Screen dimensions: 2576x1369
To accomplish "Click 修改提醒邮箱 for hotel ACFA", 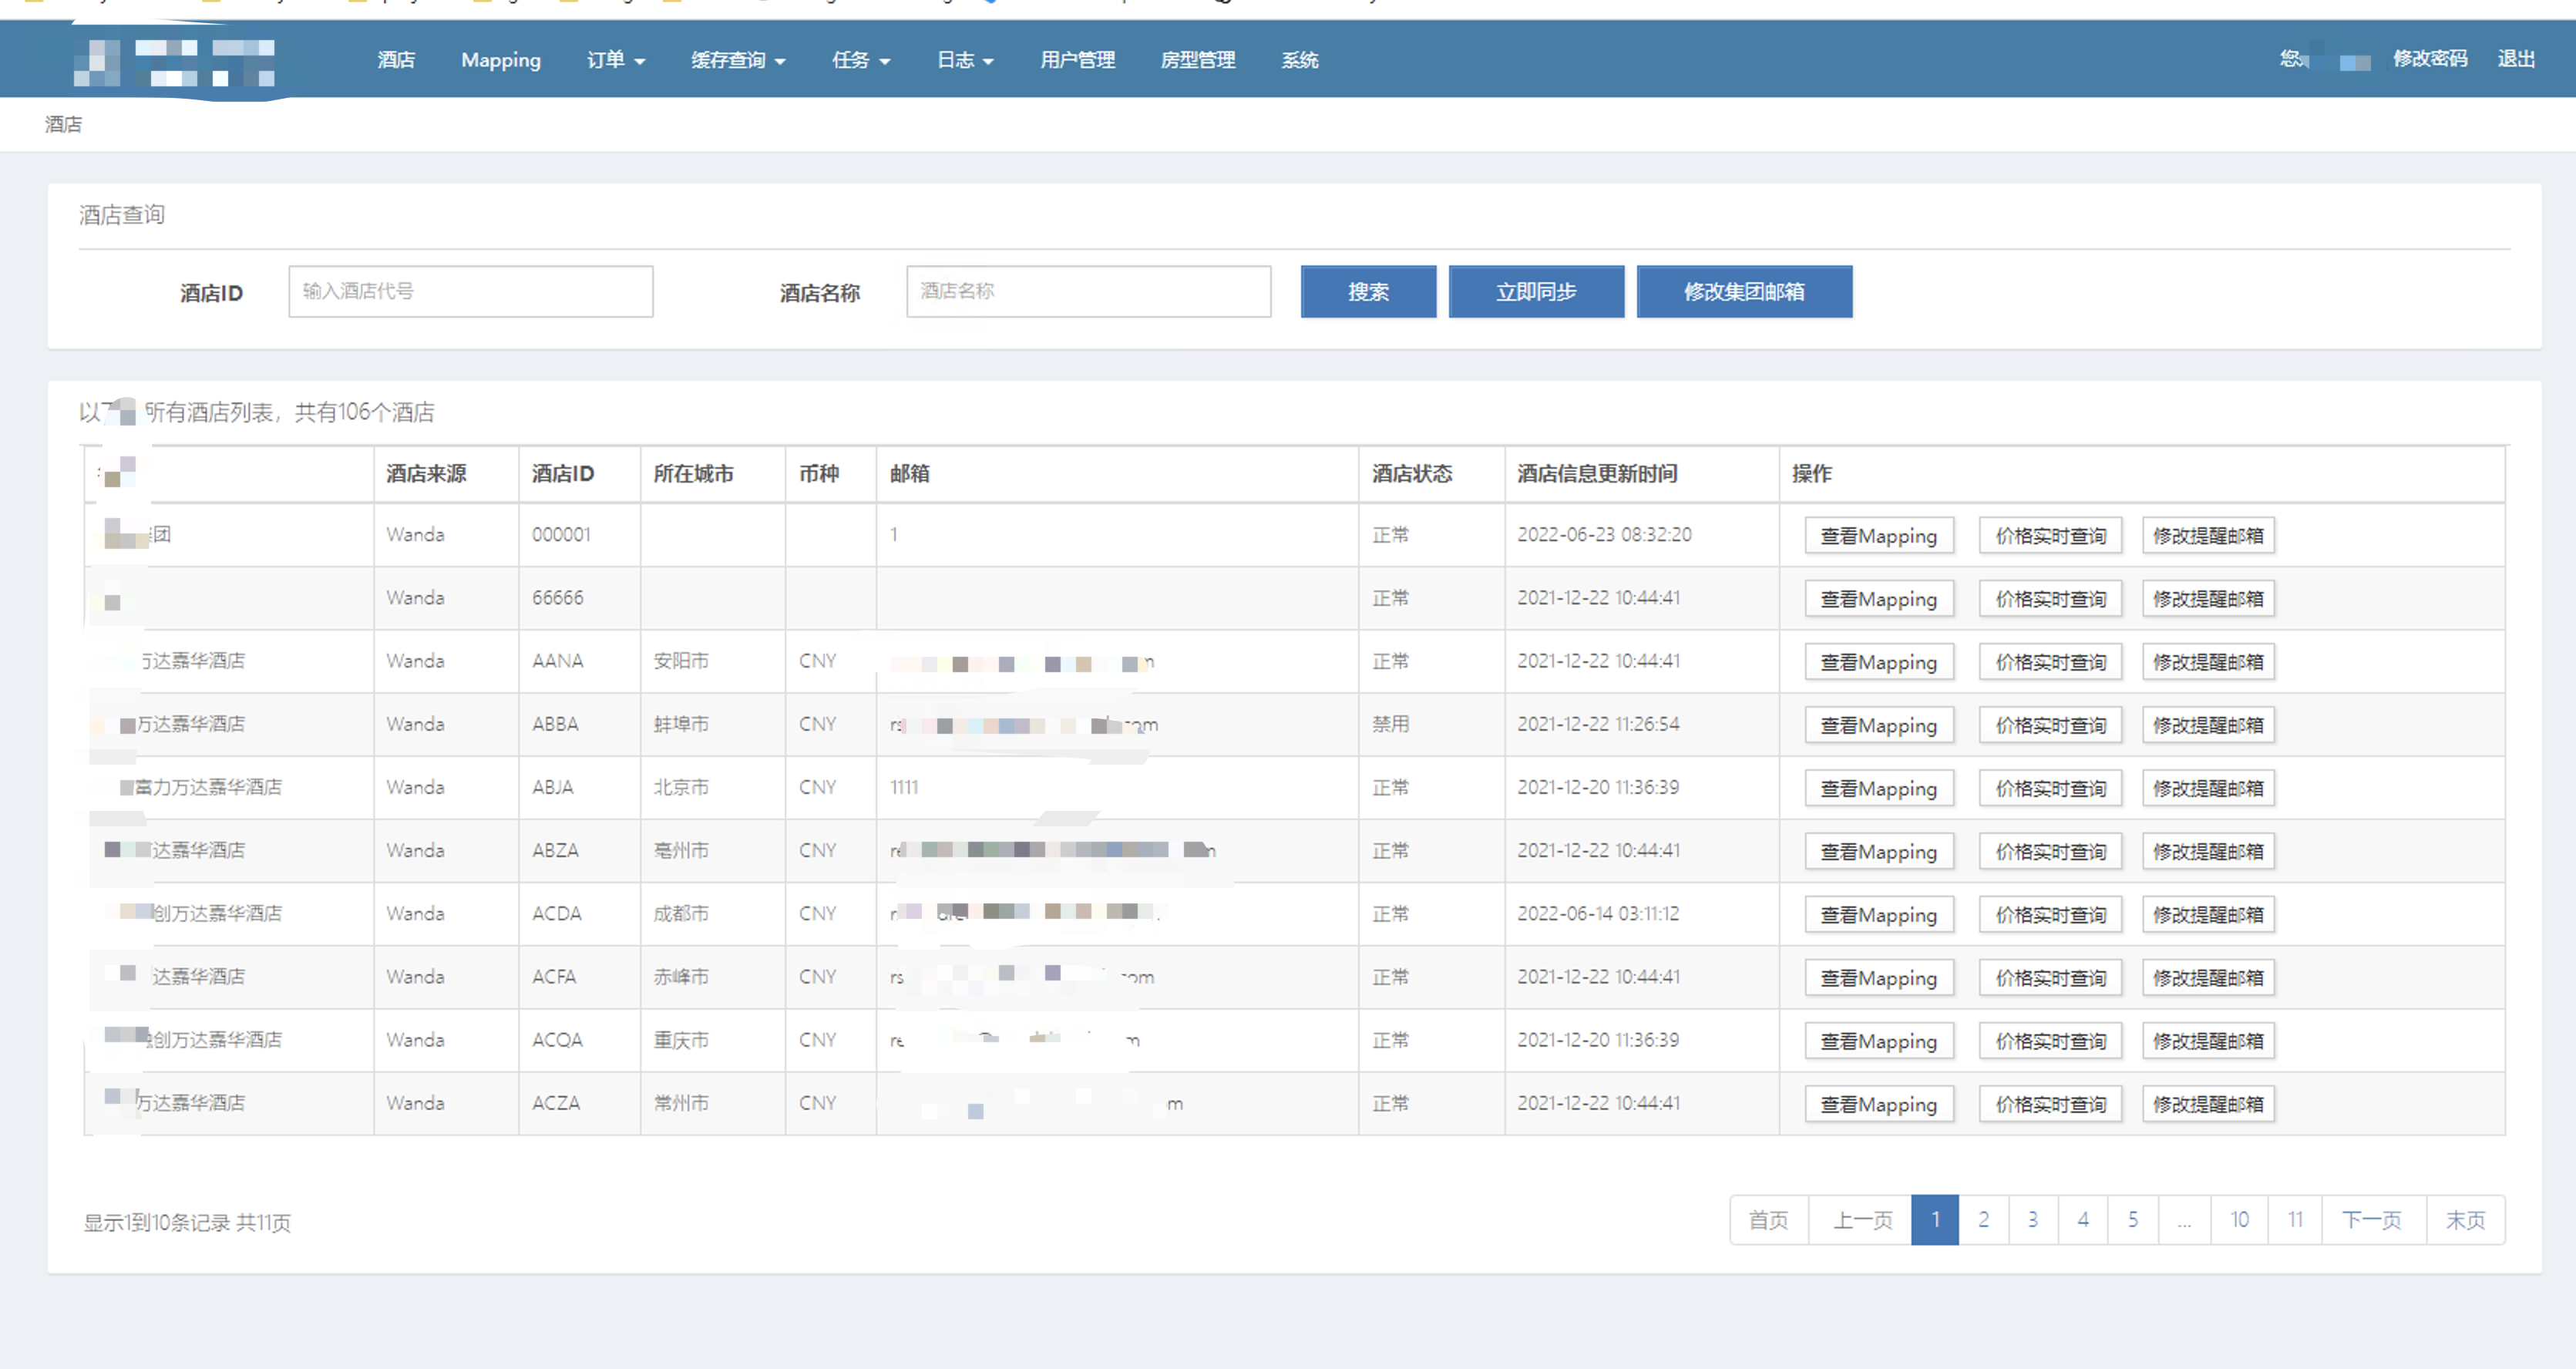I will pos(2207,977).
